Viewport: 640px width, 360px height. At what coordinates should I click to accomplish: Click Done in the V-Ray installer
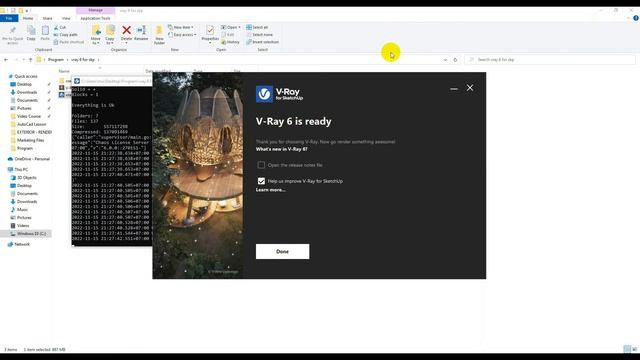tap(282, 251)
